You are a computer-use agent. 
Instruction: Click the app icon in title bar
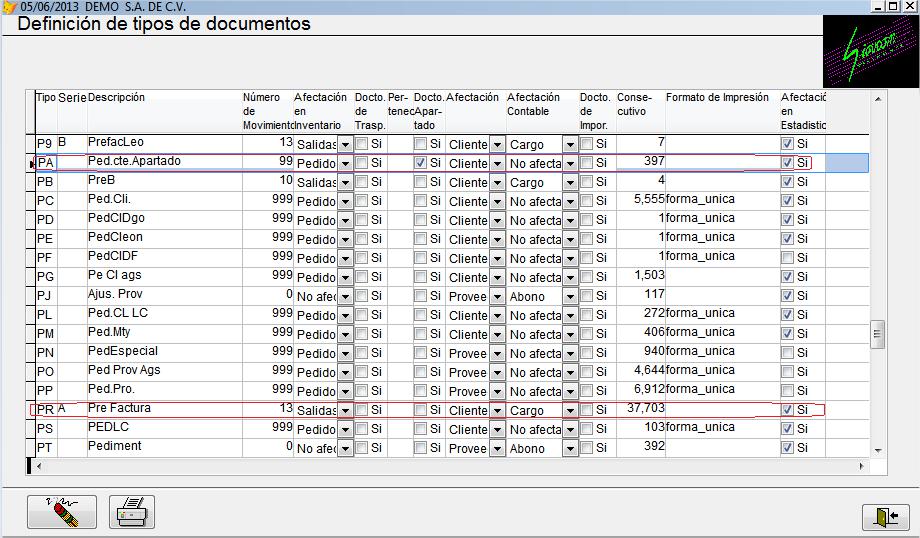coord(9,6)
